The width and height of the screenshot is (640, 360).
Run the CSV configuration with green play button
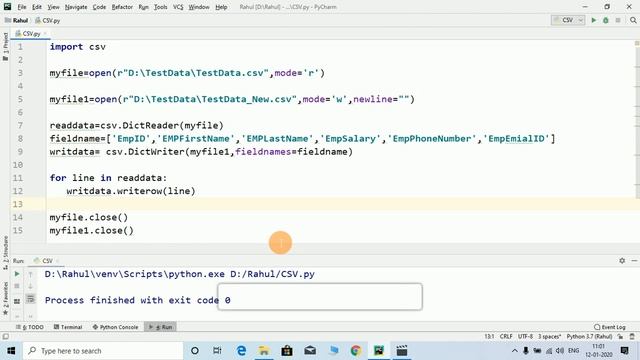tap(594, 20)
